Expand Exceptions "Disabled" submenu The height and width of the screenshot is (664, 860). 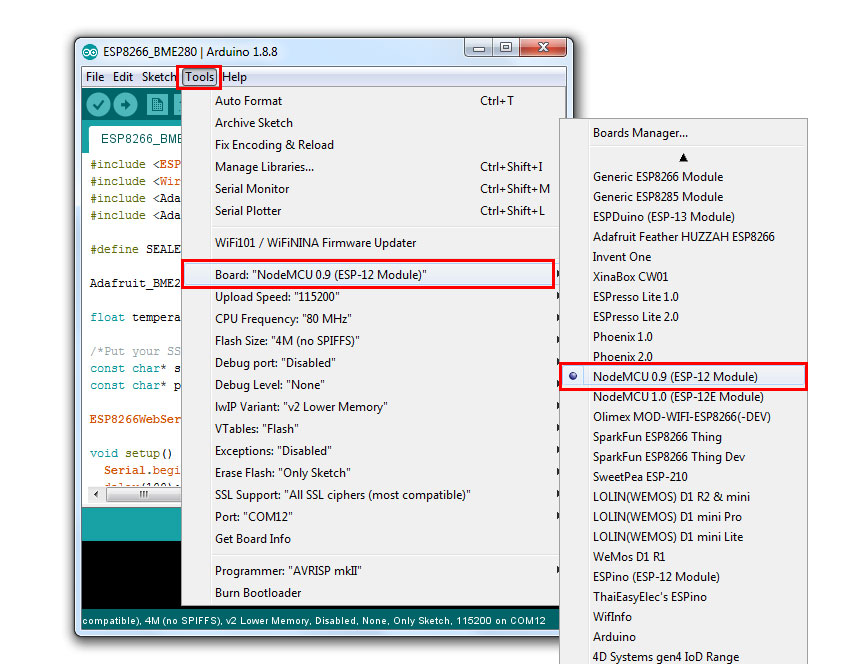tap(370, 450)
